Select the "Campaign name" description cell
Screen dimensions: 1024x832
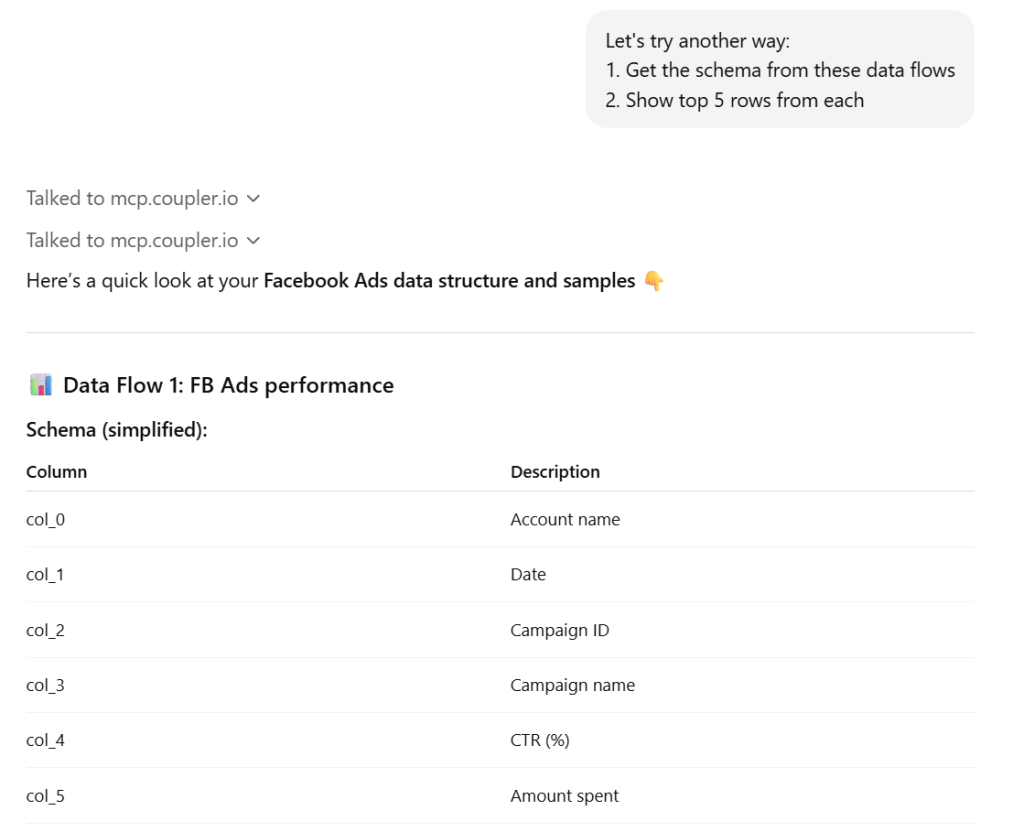(x=572, y=686)
